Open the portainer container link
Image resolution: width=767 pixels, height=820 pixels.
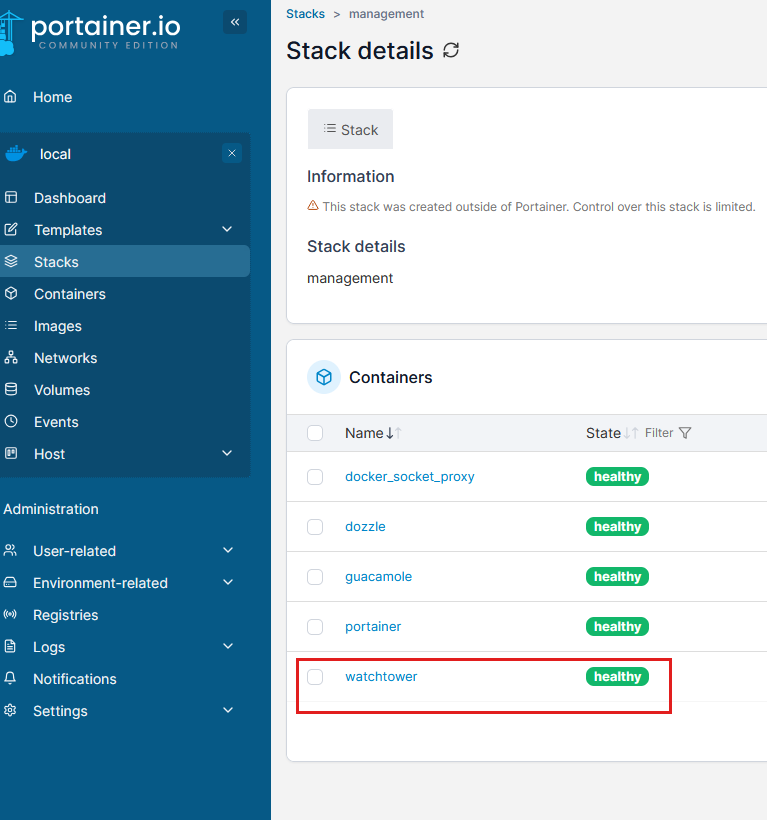pyautogui.click(x=373, y=627)
